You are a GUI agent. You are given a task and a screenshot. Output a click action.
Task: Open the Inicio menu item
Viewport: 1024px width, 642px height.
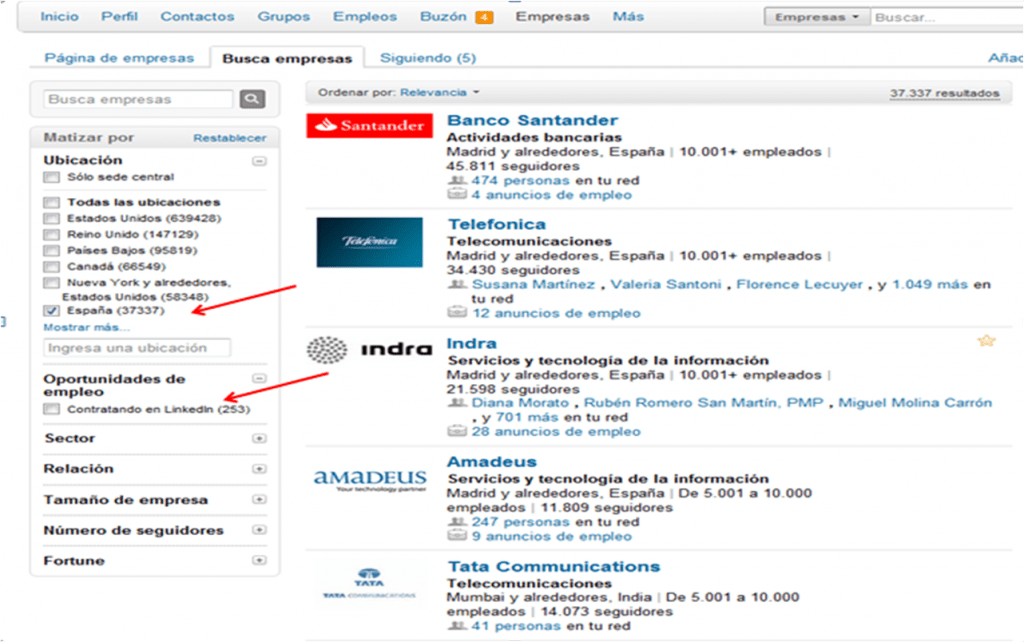(59, 16)
